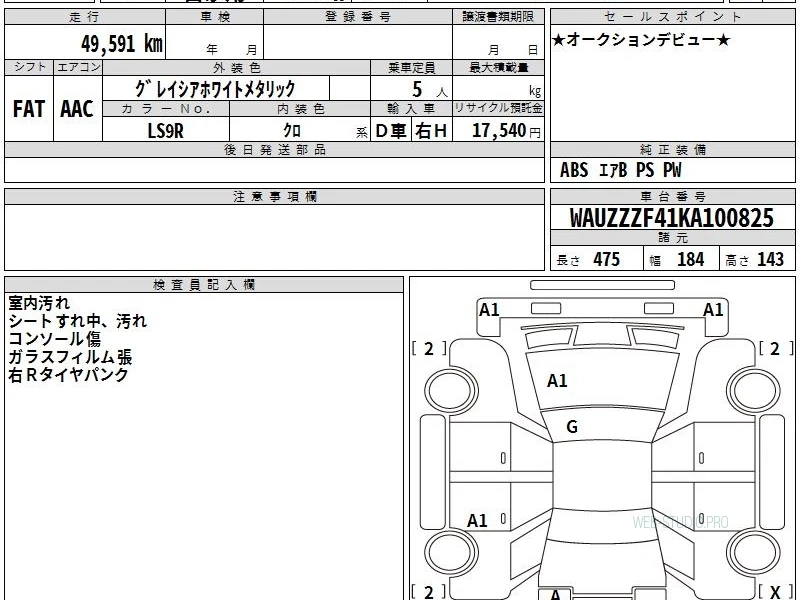Click the エアコン header cell

click(x=78, y=67)
